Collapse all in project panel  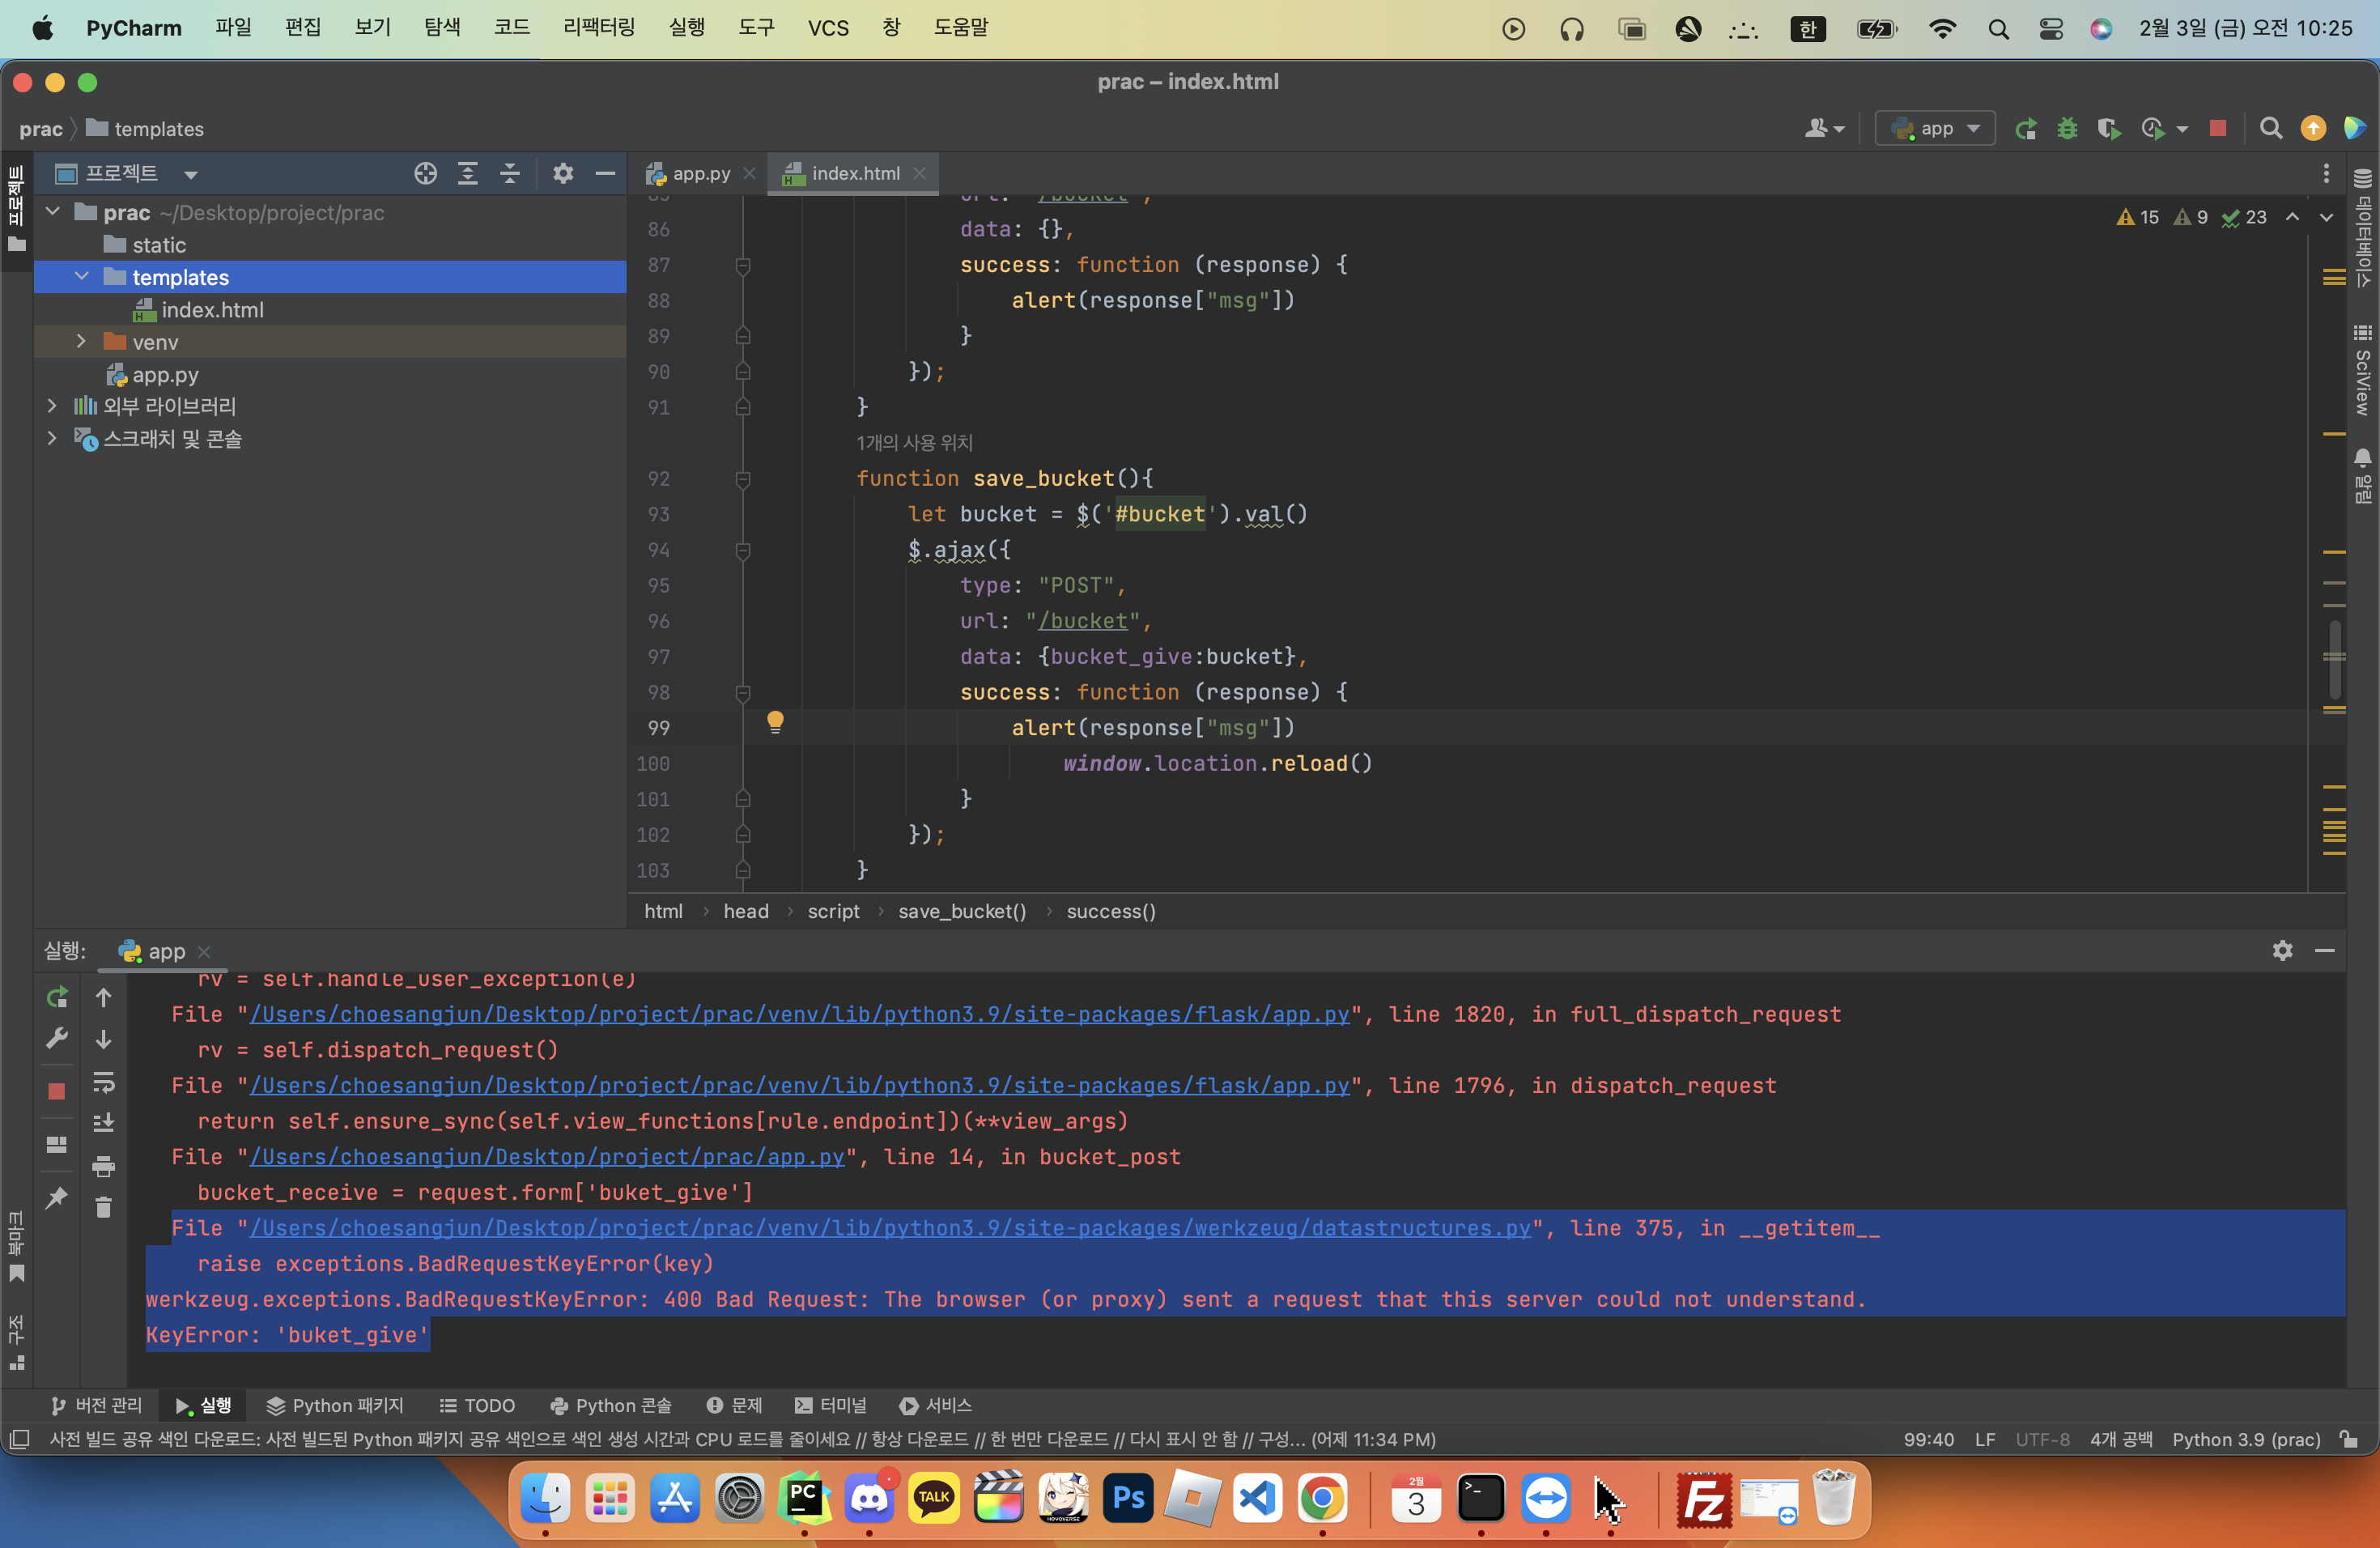(x=510, y=174)
